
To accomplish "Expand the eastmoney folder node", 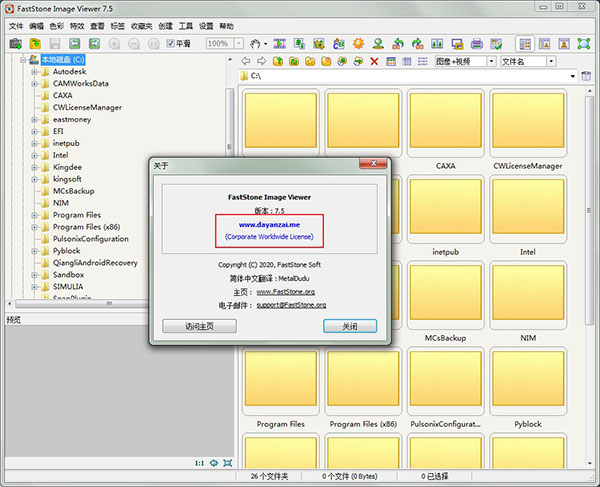I will click(34, 119).
